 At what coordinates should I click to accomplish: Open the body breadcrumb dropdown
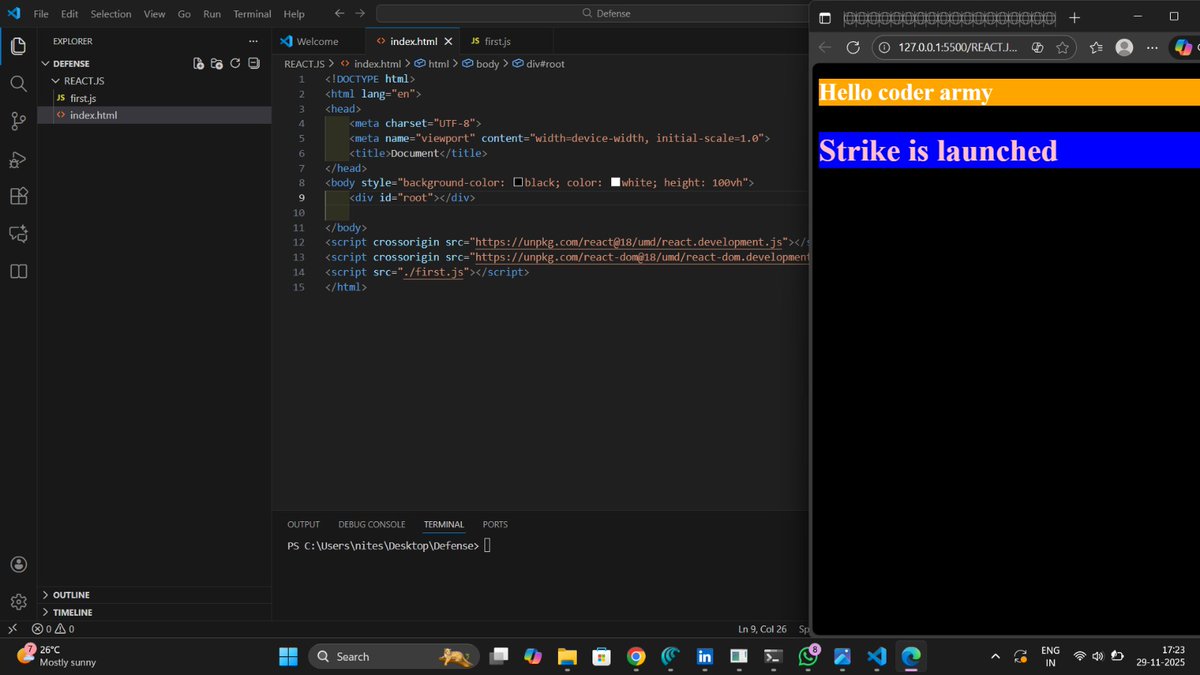coord(481,63)
